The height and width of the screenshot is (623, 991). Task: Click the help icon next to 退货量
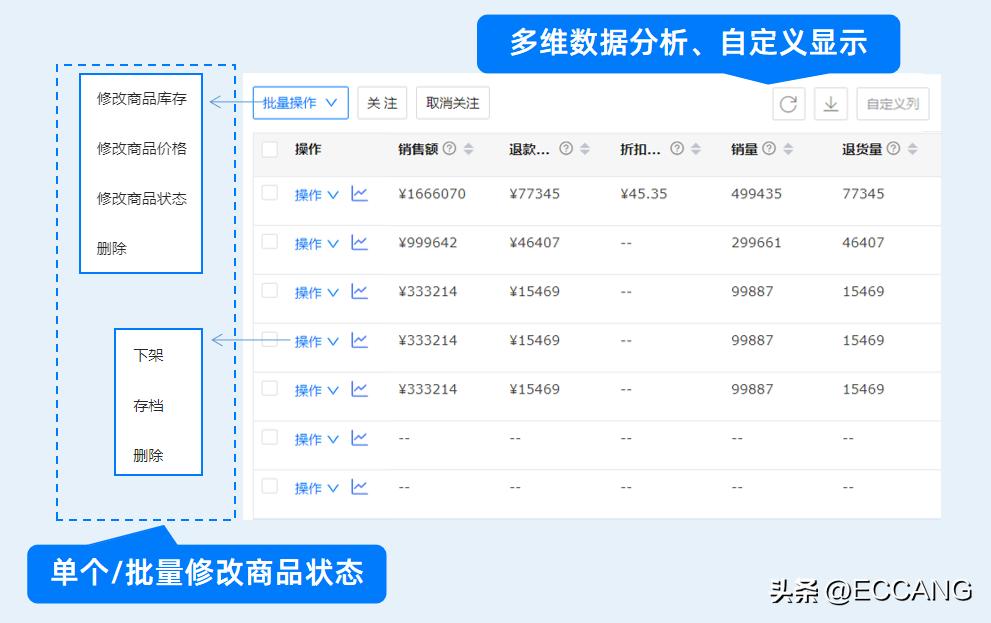click(x=893, y=148)
